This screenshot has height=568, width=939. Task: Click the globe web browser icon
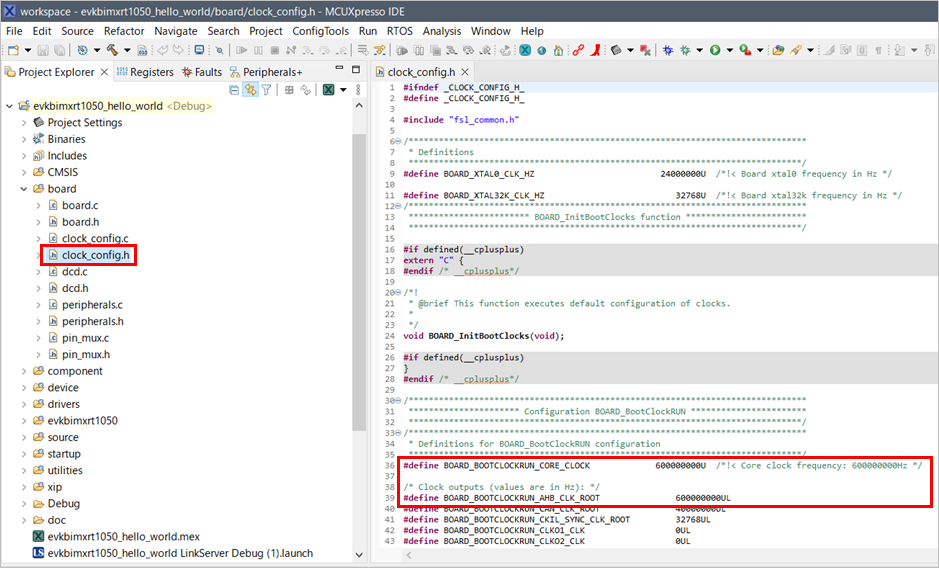542,51
